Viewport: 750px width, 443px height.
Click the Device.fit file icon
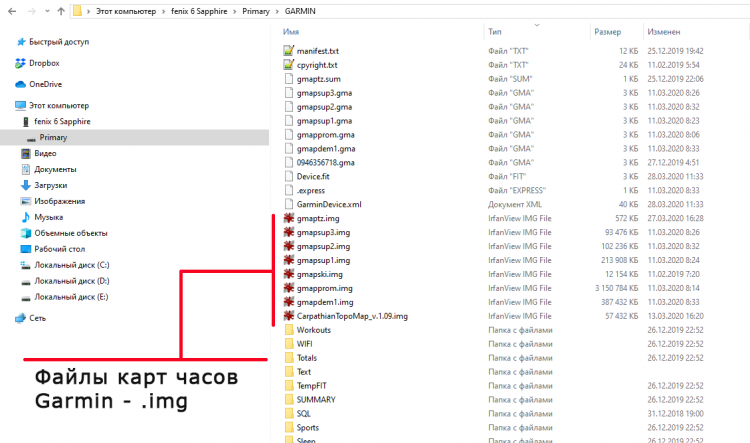pyautogui.click(x=288, y=176)
